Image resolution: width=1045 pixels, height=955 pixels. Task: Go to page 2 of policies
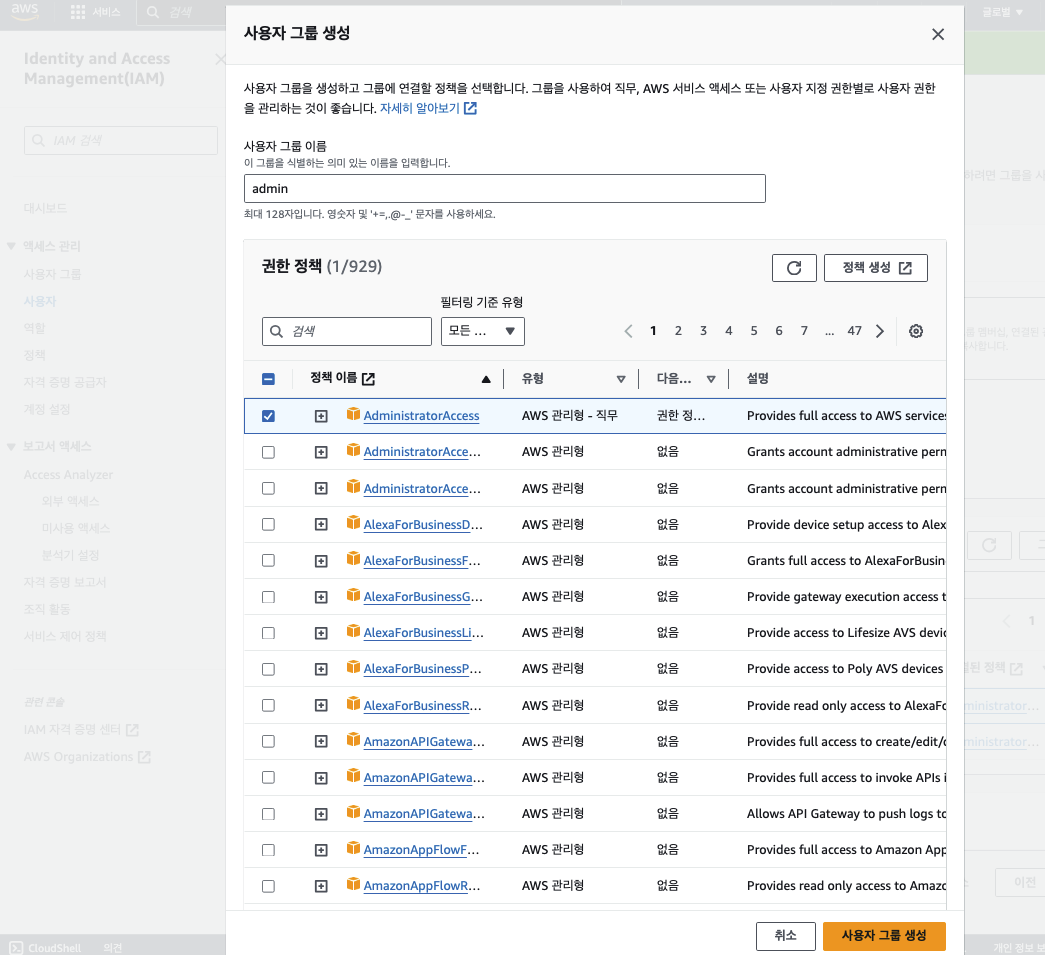(x=678, y=331)
